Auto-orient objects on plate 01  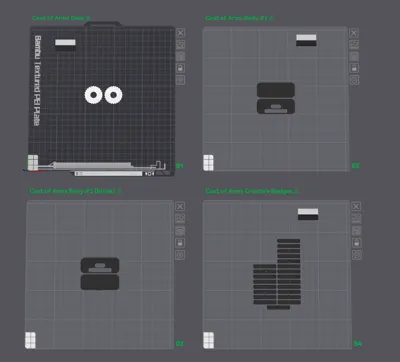coord(180,44)
